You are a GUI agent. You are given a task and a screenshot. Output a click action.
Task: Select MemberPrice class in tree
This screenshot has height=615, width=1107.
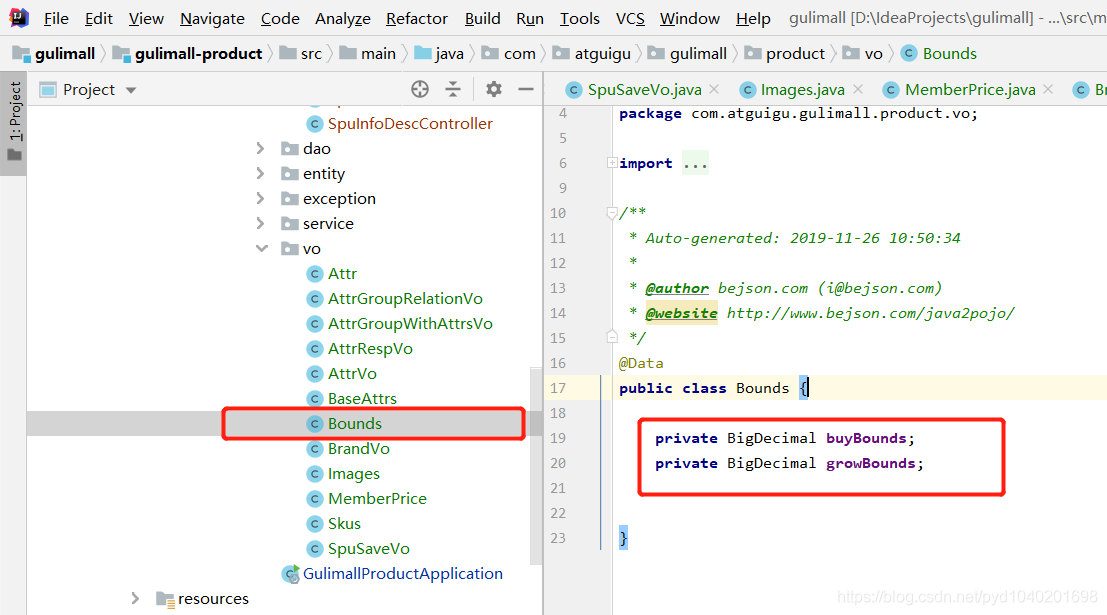coord(377,498)
